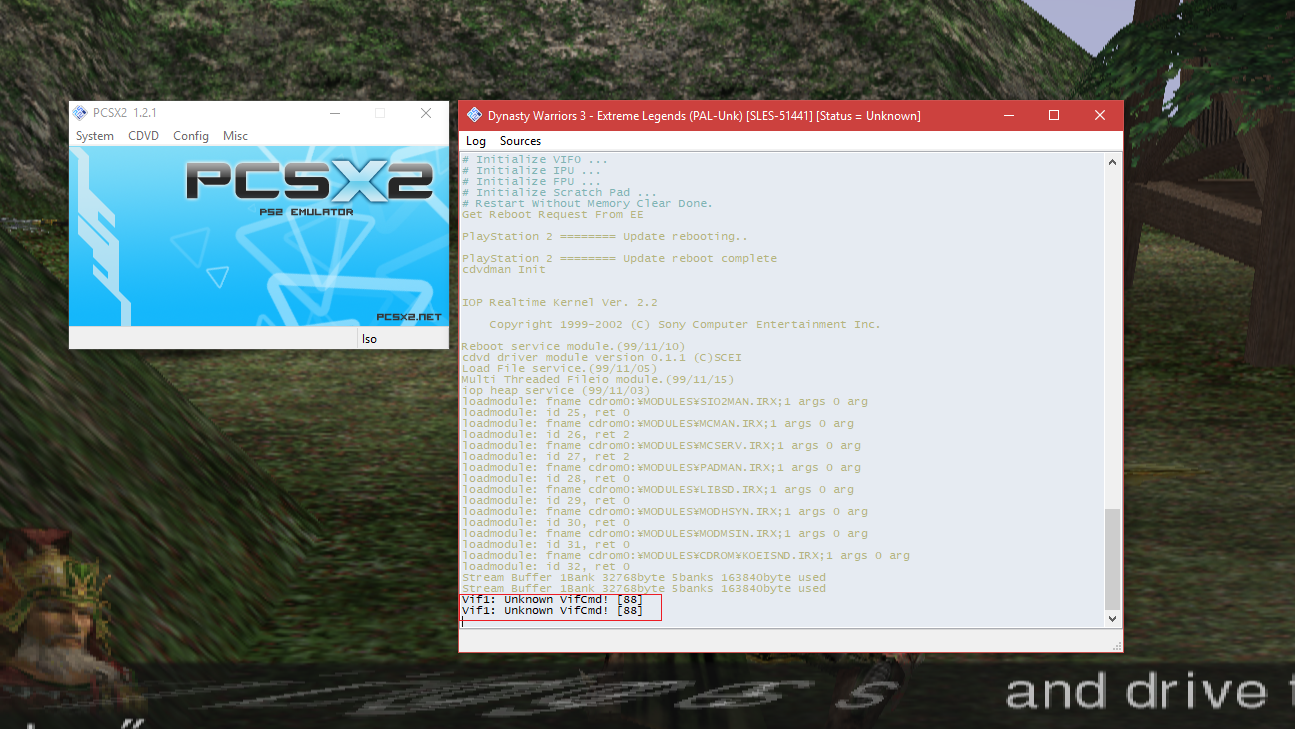Viewport: 1295px width, 729px height.
Task: Click the 'cdvd driver module version 0.1.1' line
Action: (x=601, y=358)
